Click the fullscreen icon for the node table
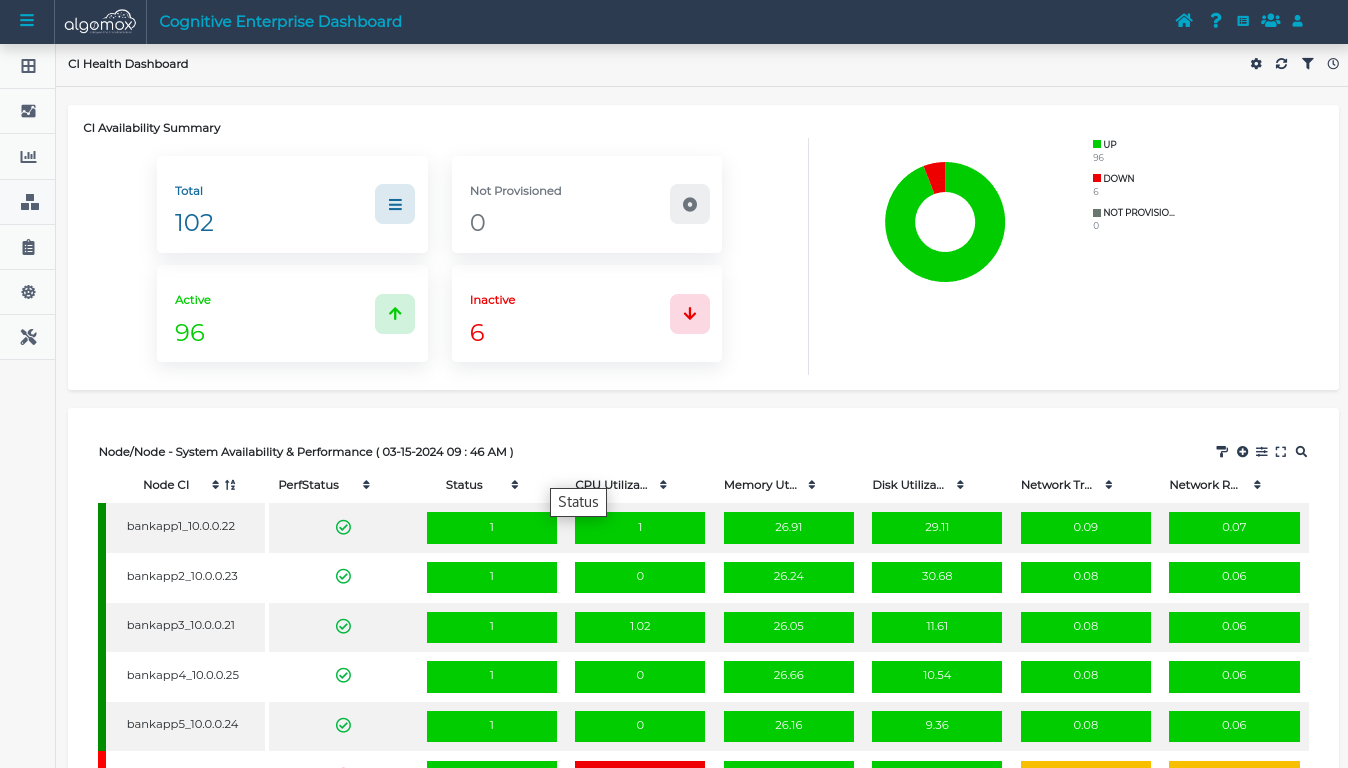The image size is (1348, 768). pos(1281,452)
